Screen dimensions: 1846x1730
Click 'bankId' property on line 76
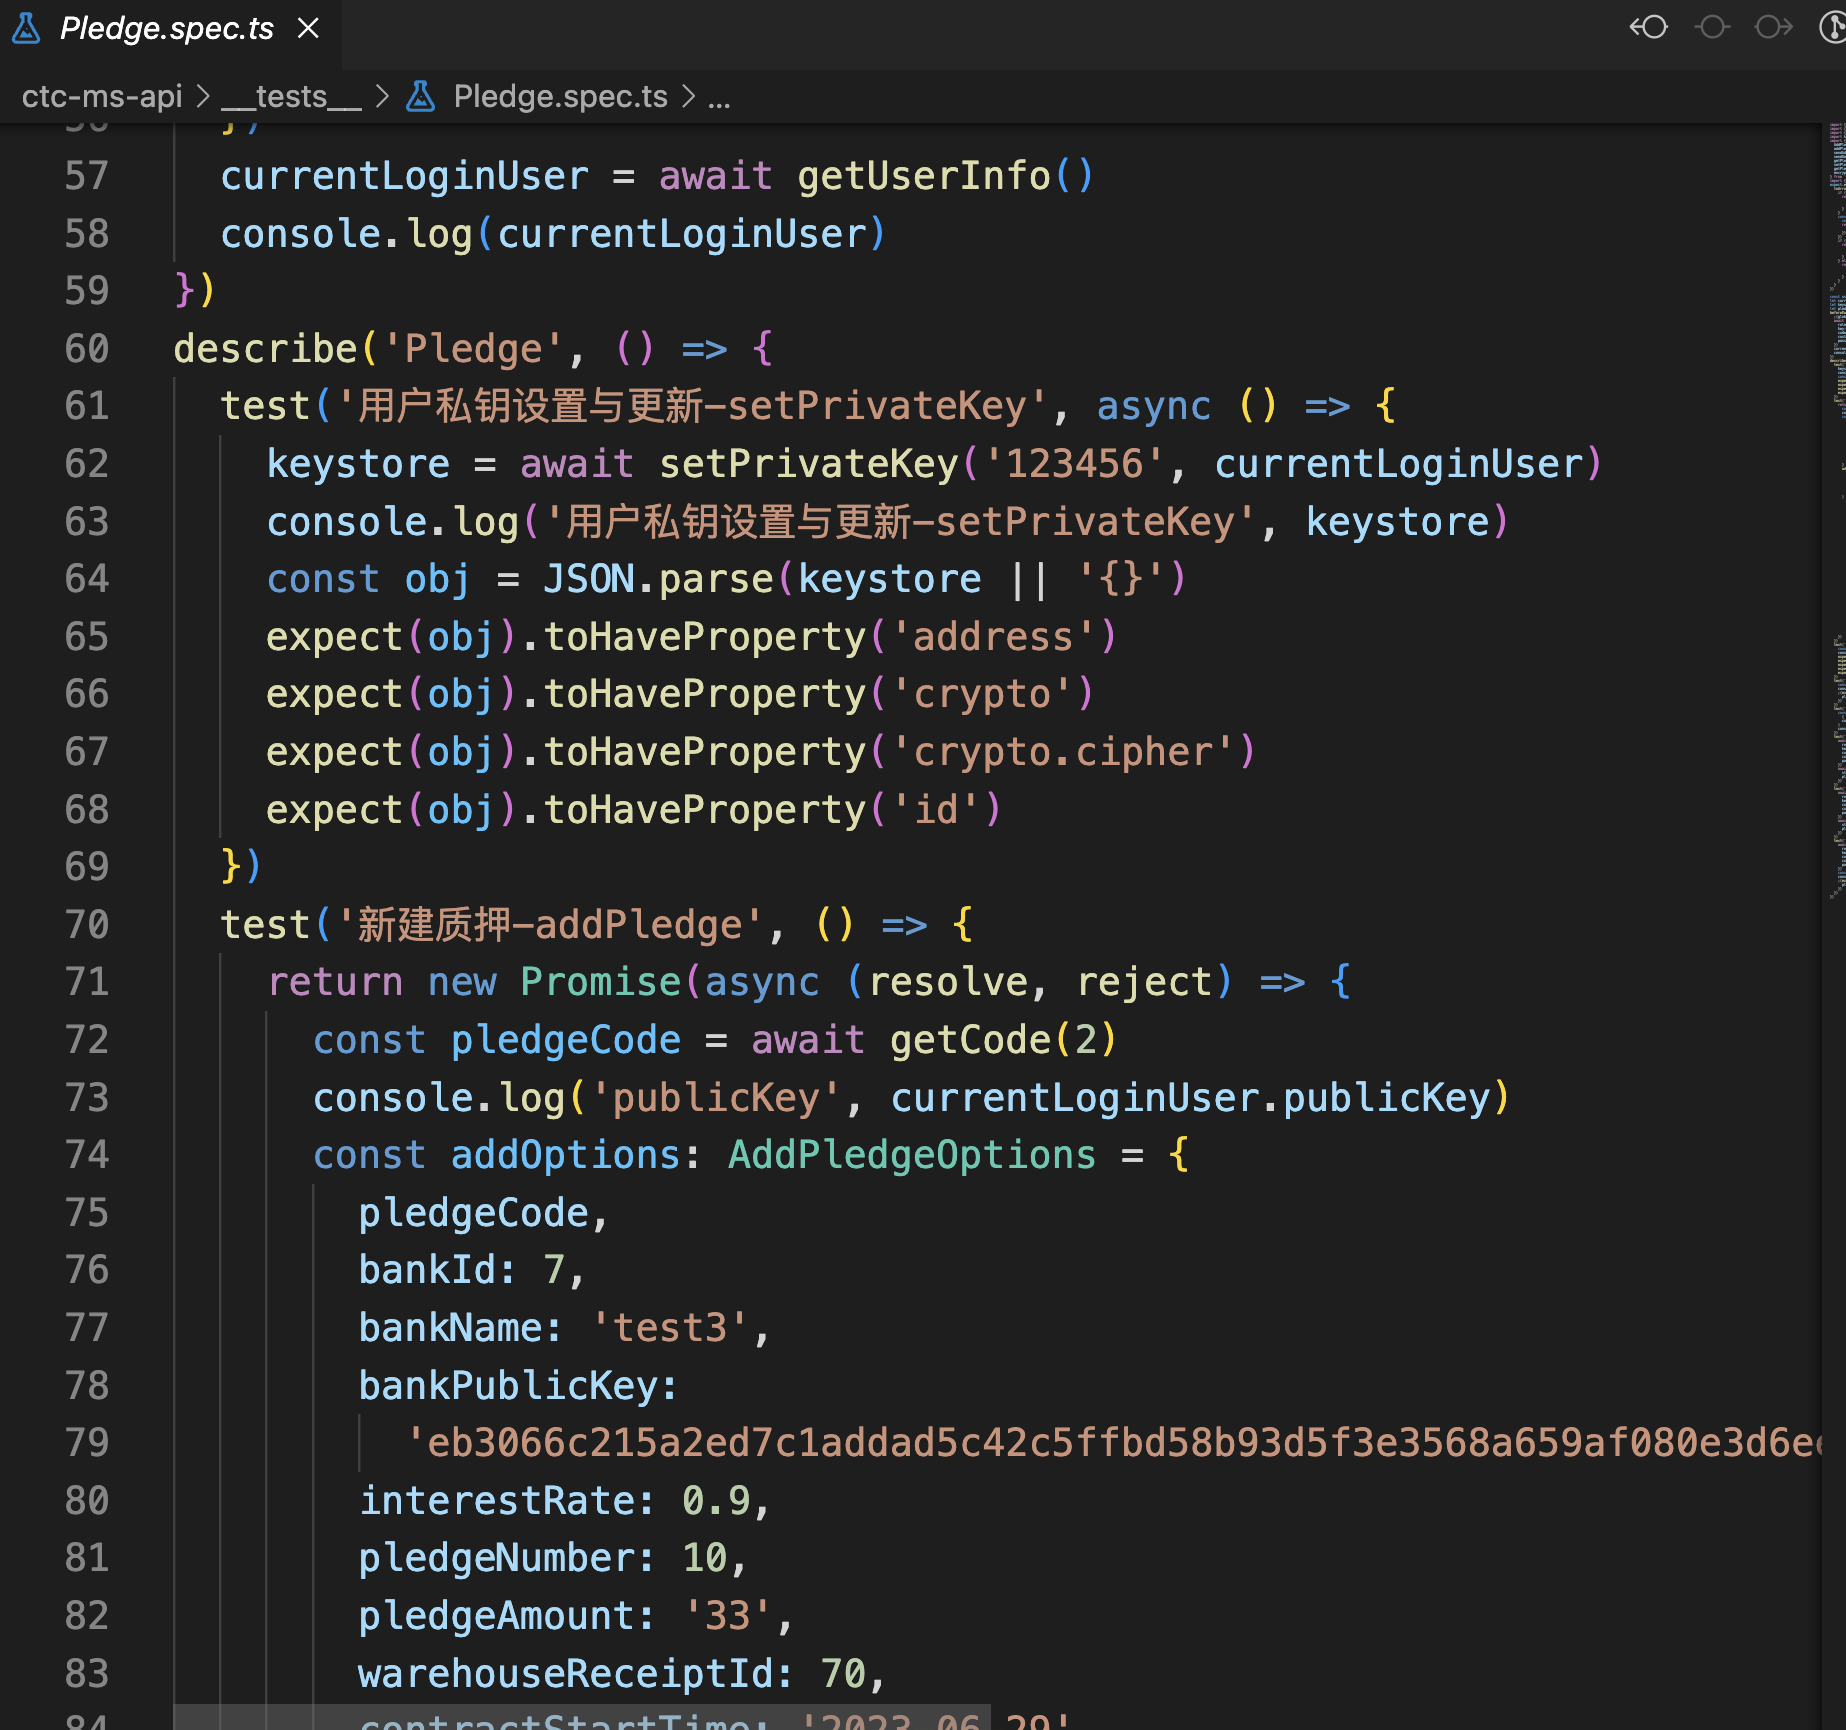tap(428, 1270)
